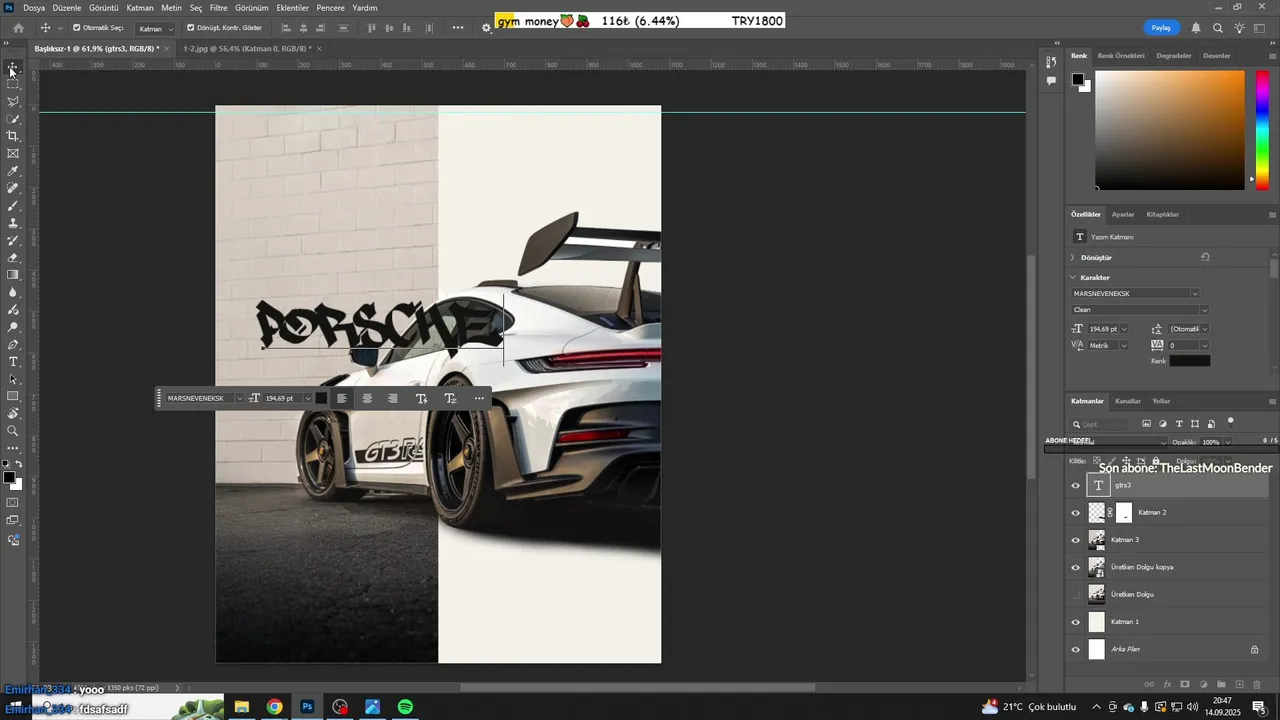Open the Clean font style dropdown

pyautogui.click(x=1204, y=310)
